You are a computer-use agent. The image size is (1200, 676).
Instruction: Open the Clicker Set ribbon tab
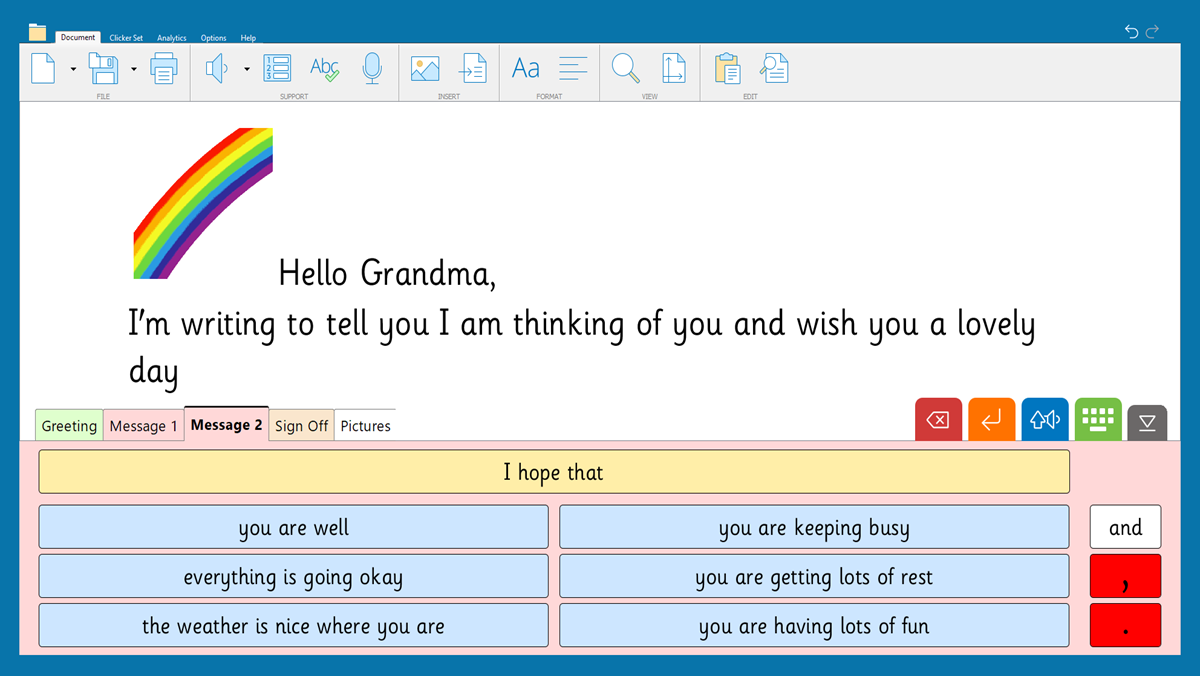[126, 38]
